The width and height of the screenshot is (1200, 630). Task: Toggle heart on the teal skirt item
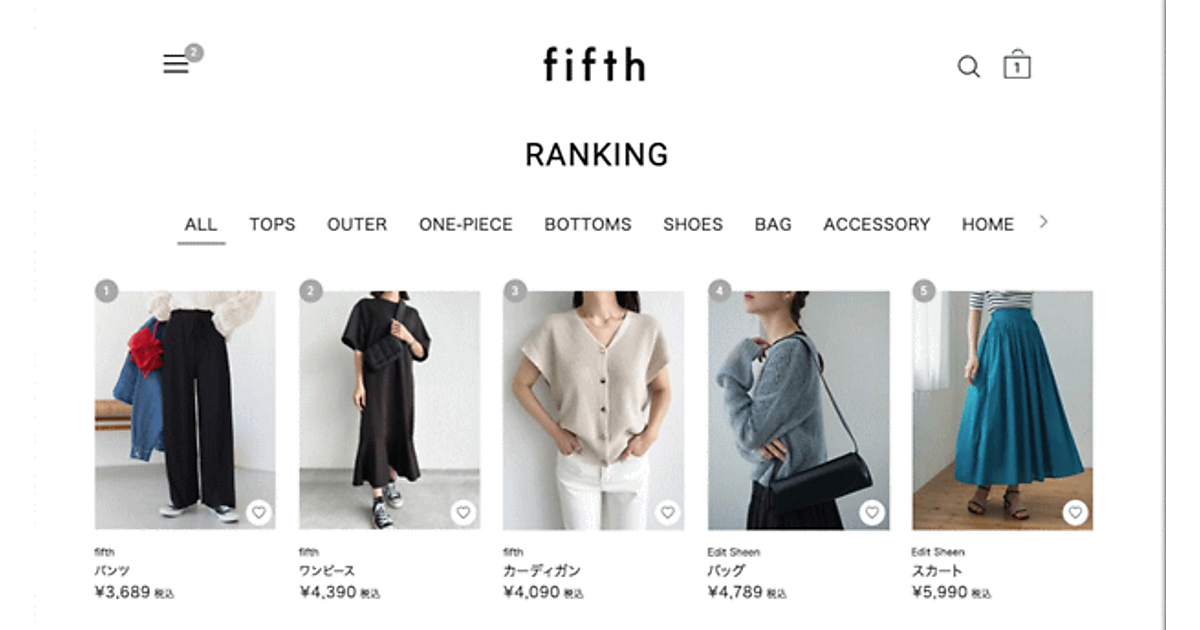click(x=1075, y=513)
